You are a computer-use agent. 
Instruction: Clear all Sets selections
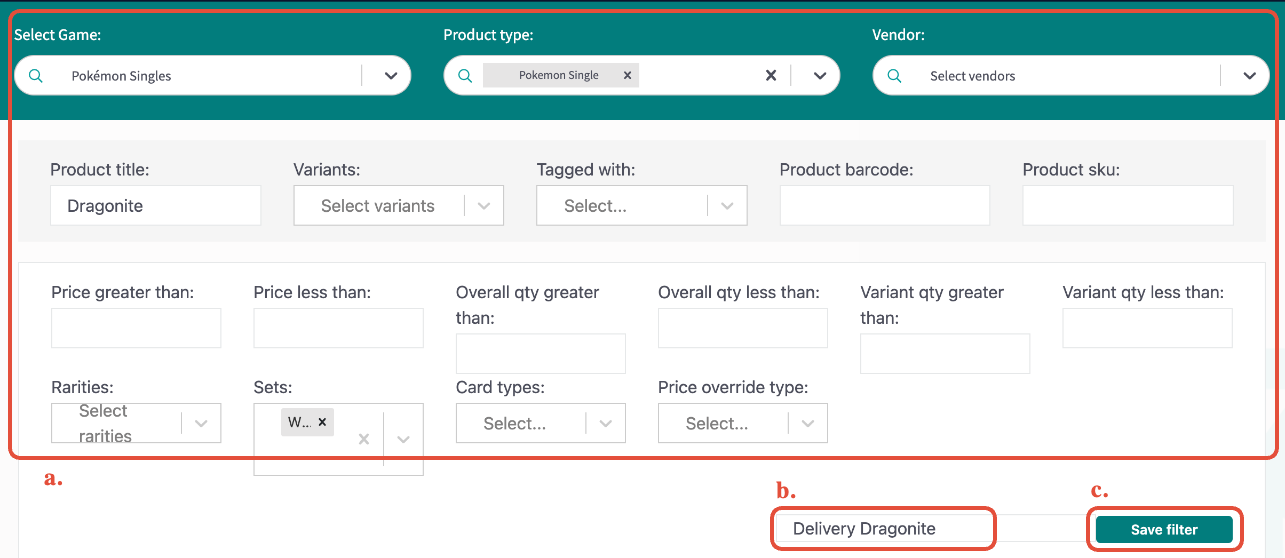tap(364, 439)
